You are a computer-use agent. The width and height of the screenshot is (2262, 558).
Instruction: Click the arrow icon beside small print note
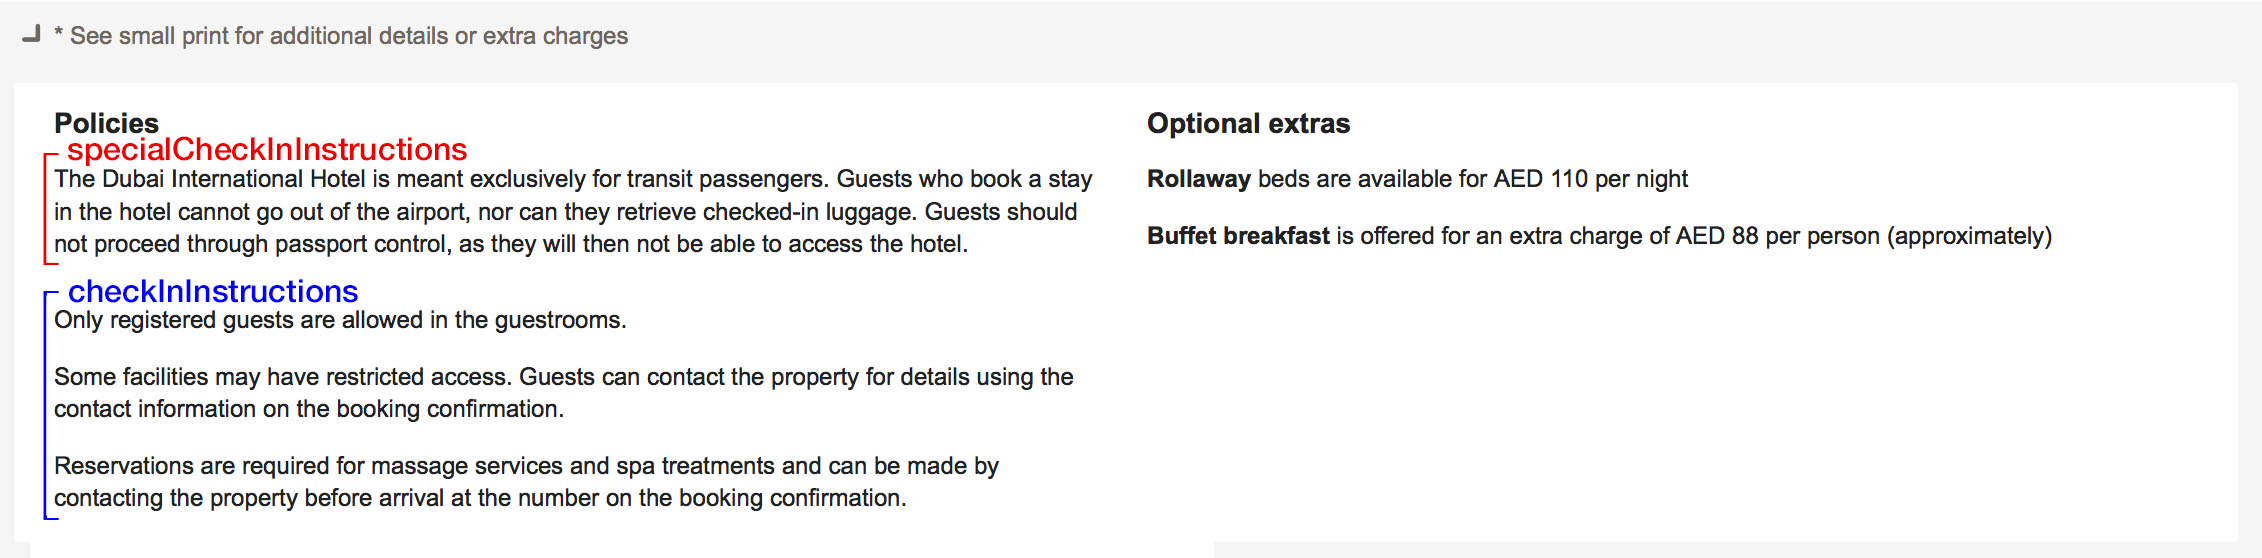pyautogui.click(x=32, y=34)
